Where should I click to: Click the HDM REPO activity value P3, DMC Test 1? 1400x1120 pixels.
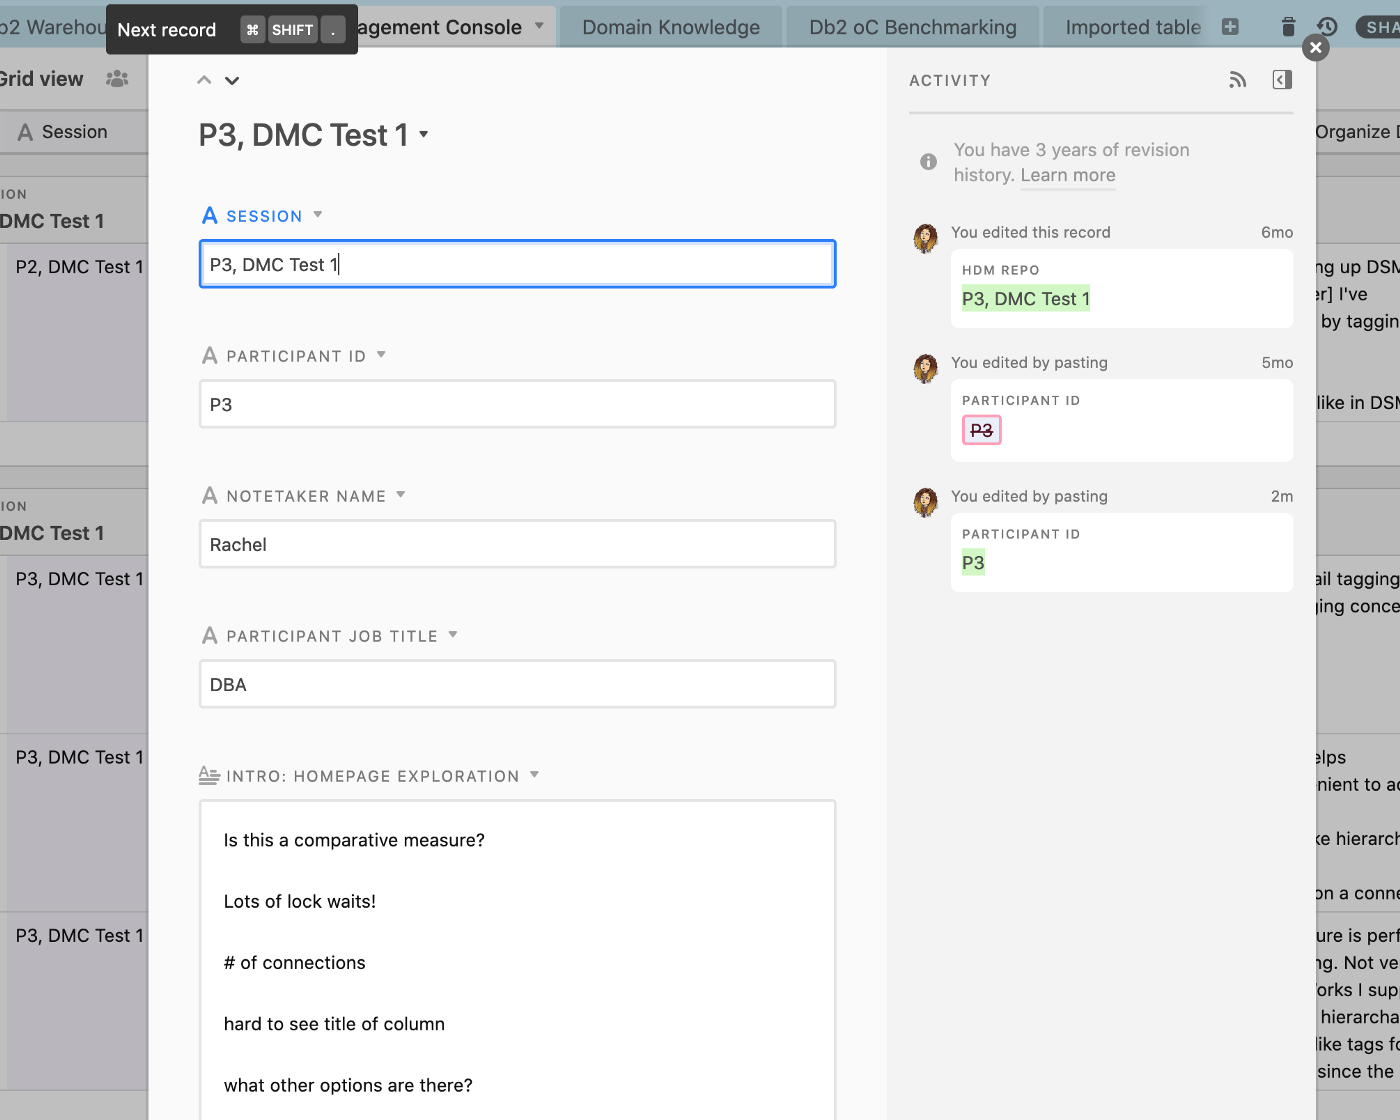[x=1026, y=299]
